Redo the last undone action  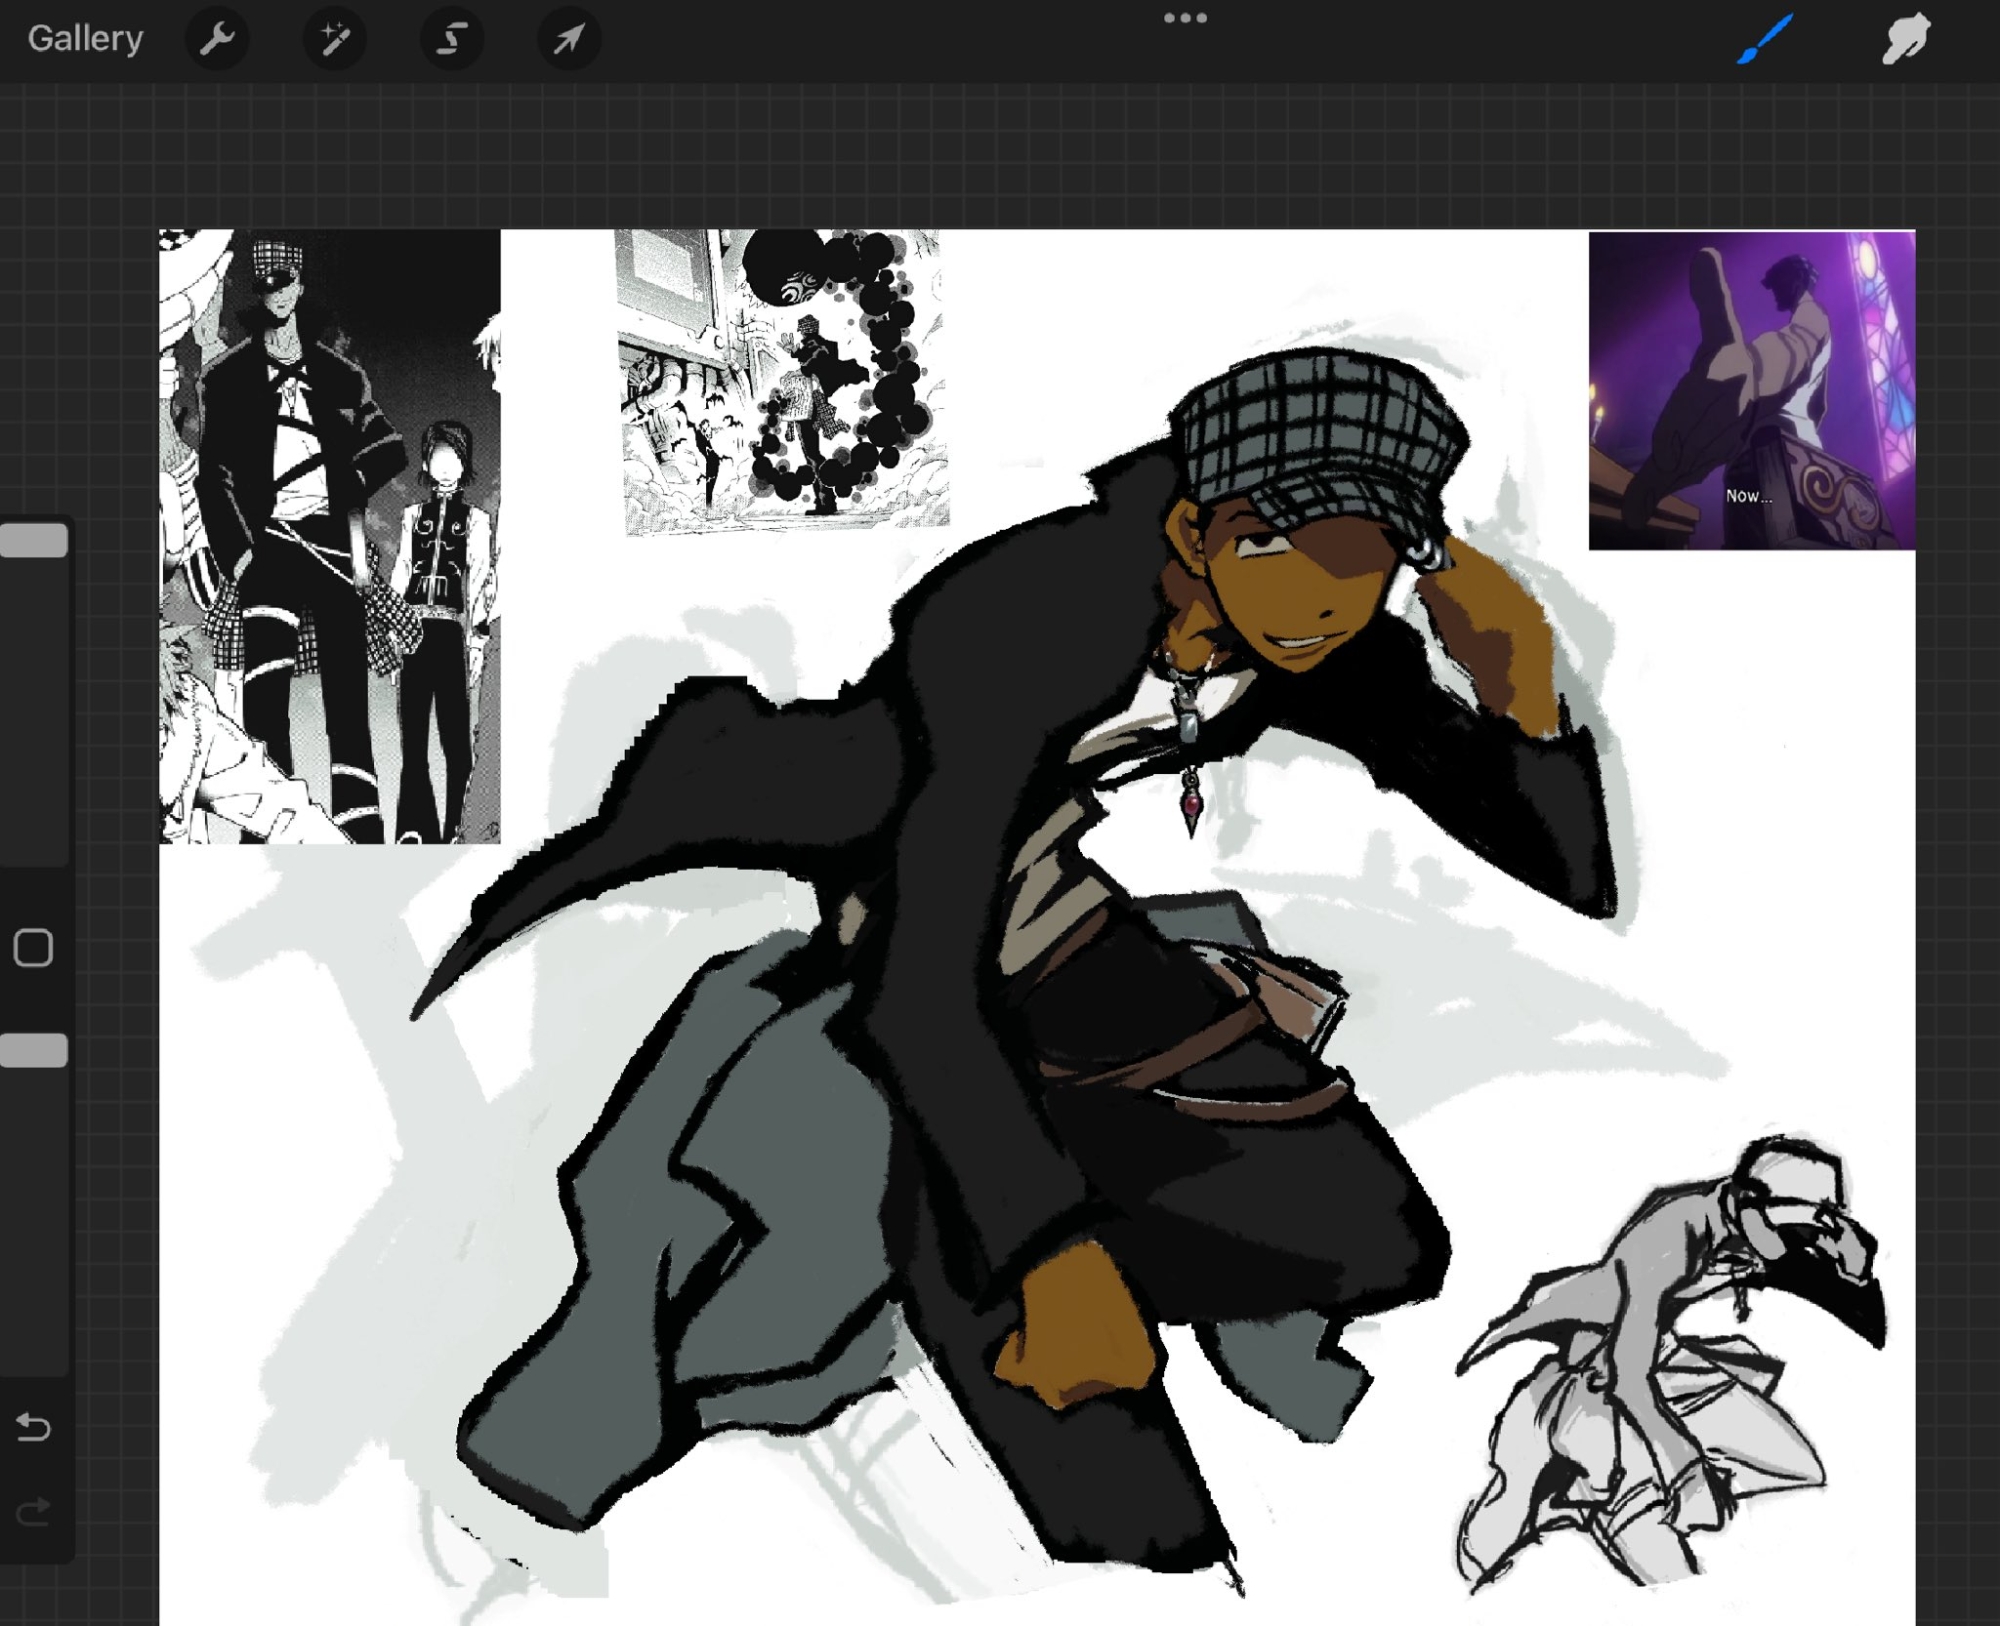click(x=33, y=1511)
